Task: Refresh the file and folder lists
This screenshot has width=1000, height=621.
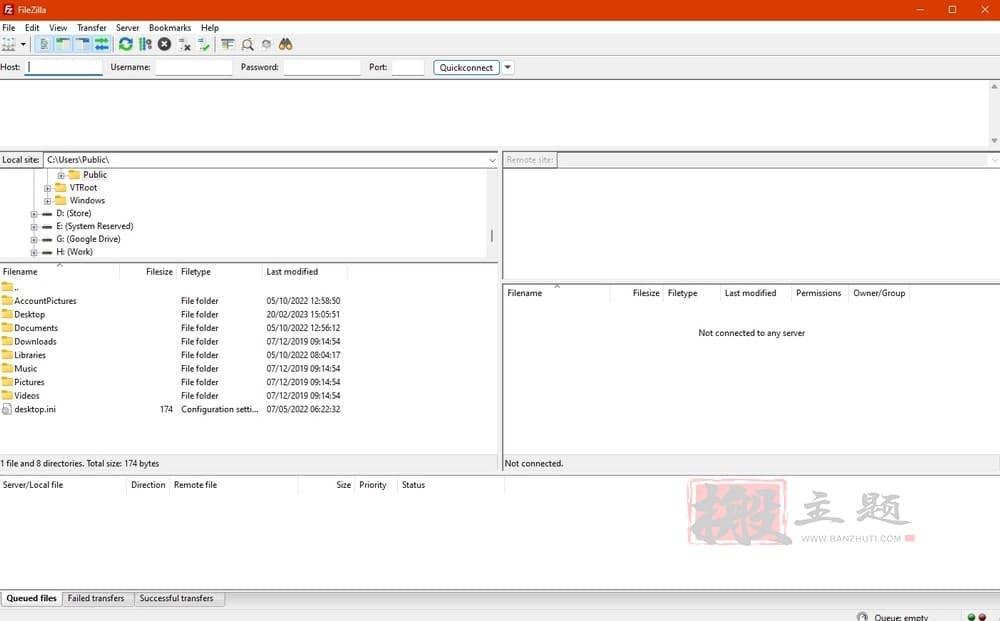Action: tap(126, 44)
